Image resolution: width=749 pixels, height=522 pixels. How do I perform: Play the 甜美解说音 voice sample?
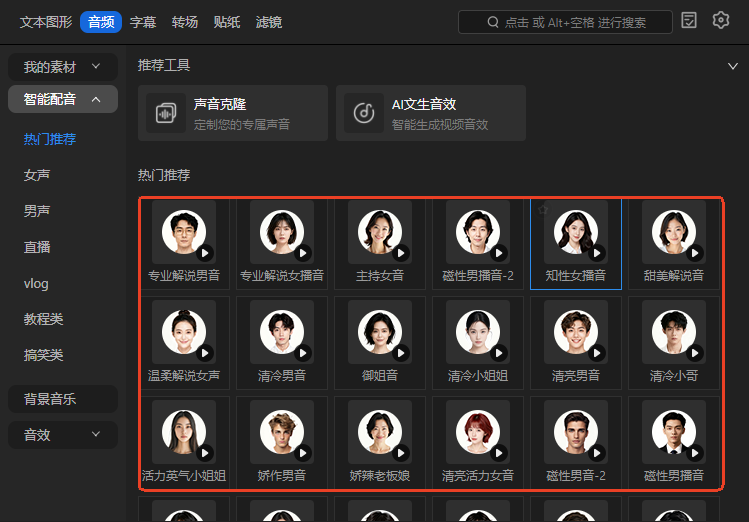[695, 254]
